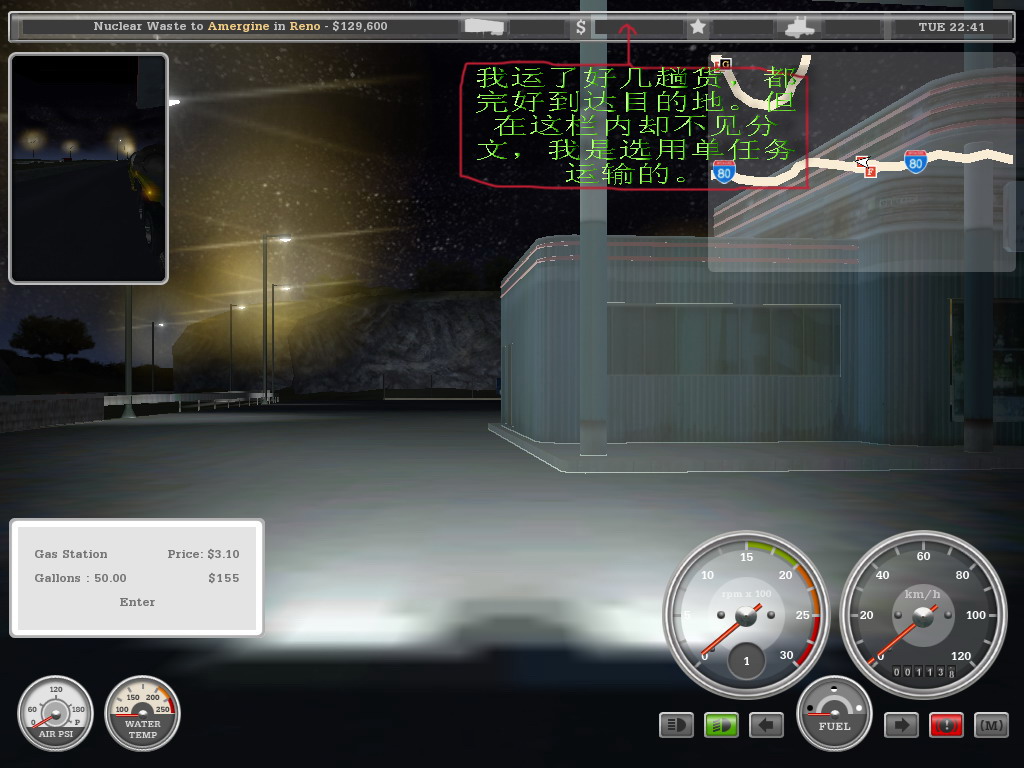Toggle the green high beam headlights button

coord(722,725)
